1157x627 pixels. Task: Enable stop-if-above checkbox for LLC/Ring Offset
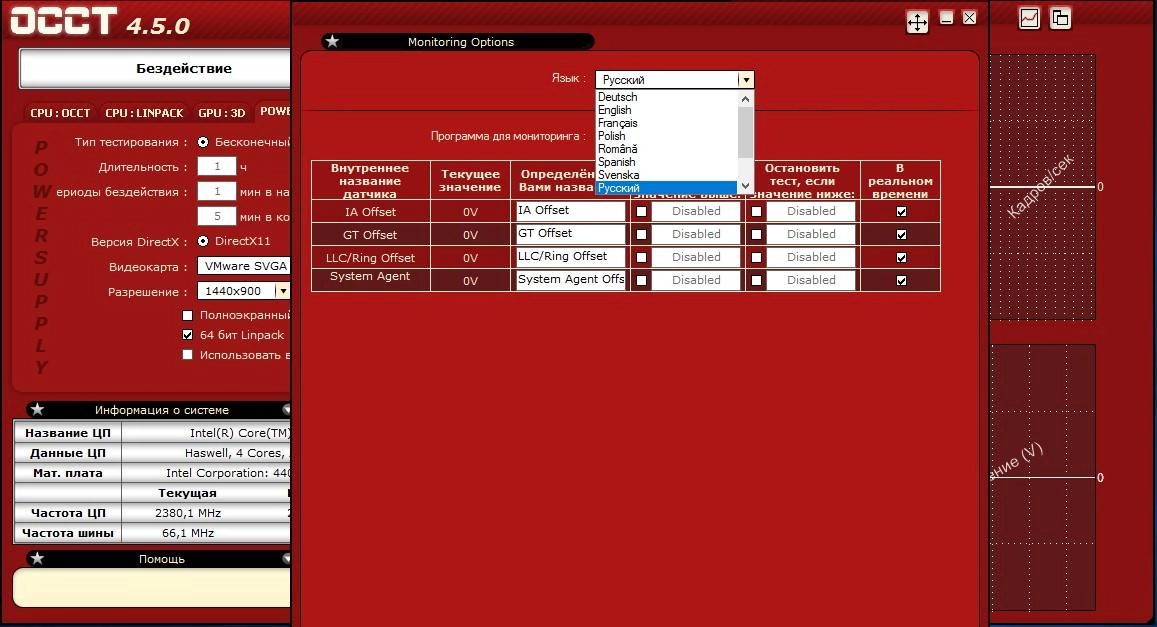[x=641, y=257]
